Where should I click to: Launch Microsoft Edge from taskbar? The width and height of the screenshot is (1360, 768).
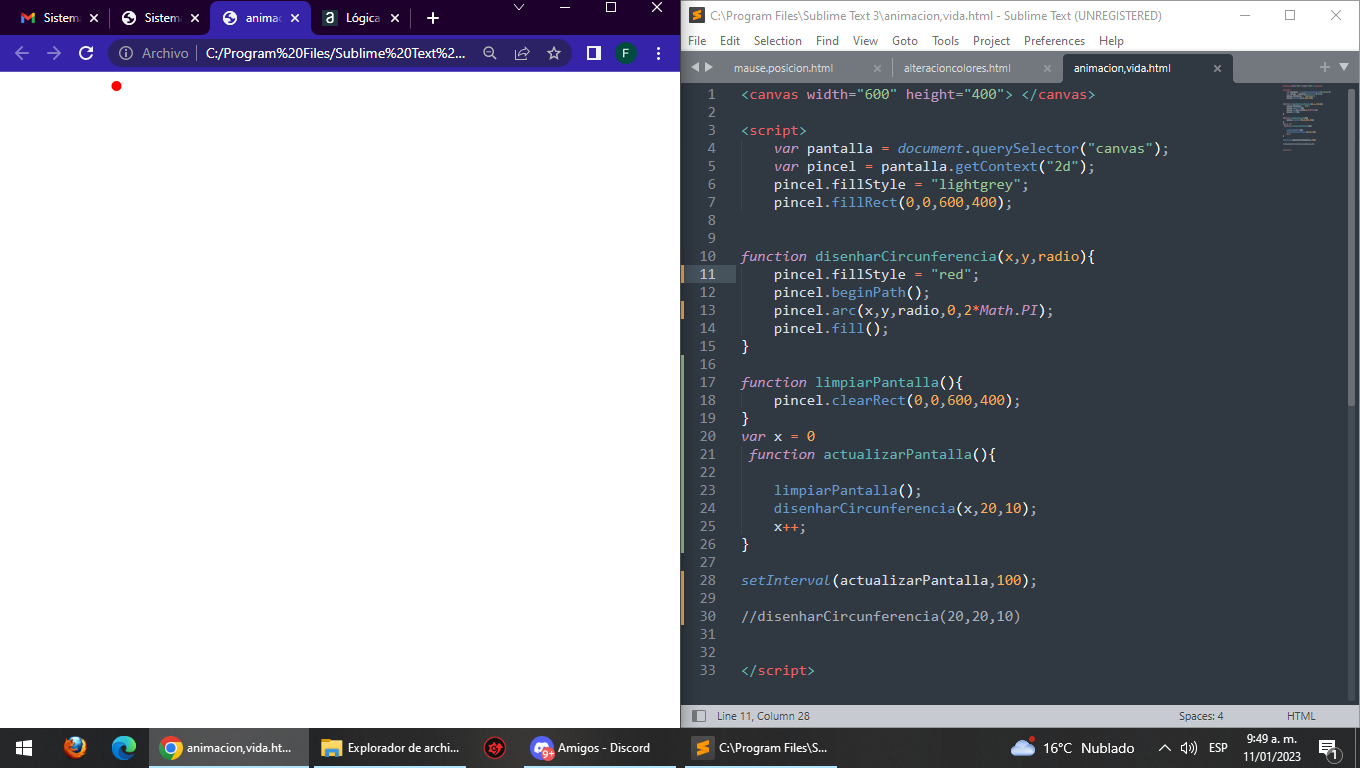[124, 748]
